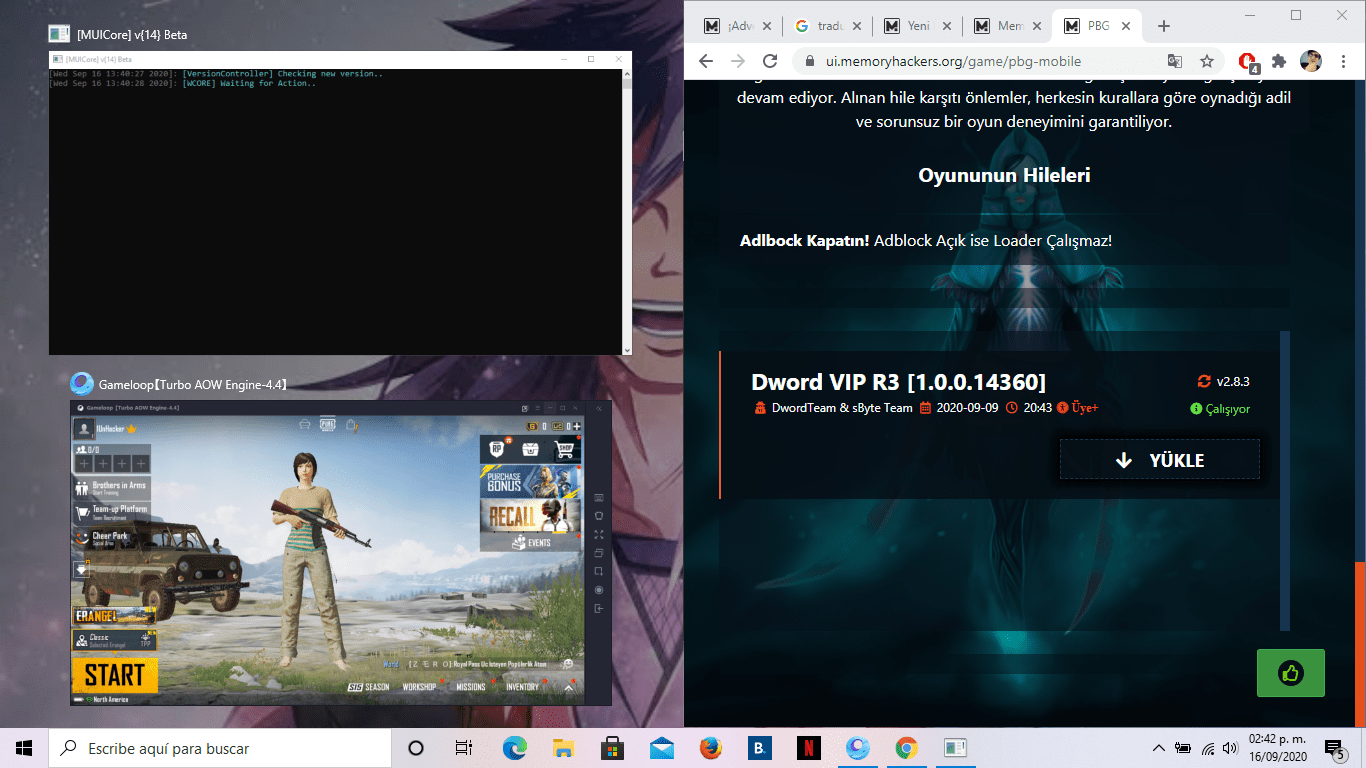This screenshot has width=1366, height=768.
Task: Open the Classic mode selection panel
Action: pyautogui.click(x=114, y=640)
